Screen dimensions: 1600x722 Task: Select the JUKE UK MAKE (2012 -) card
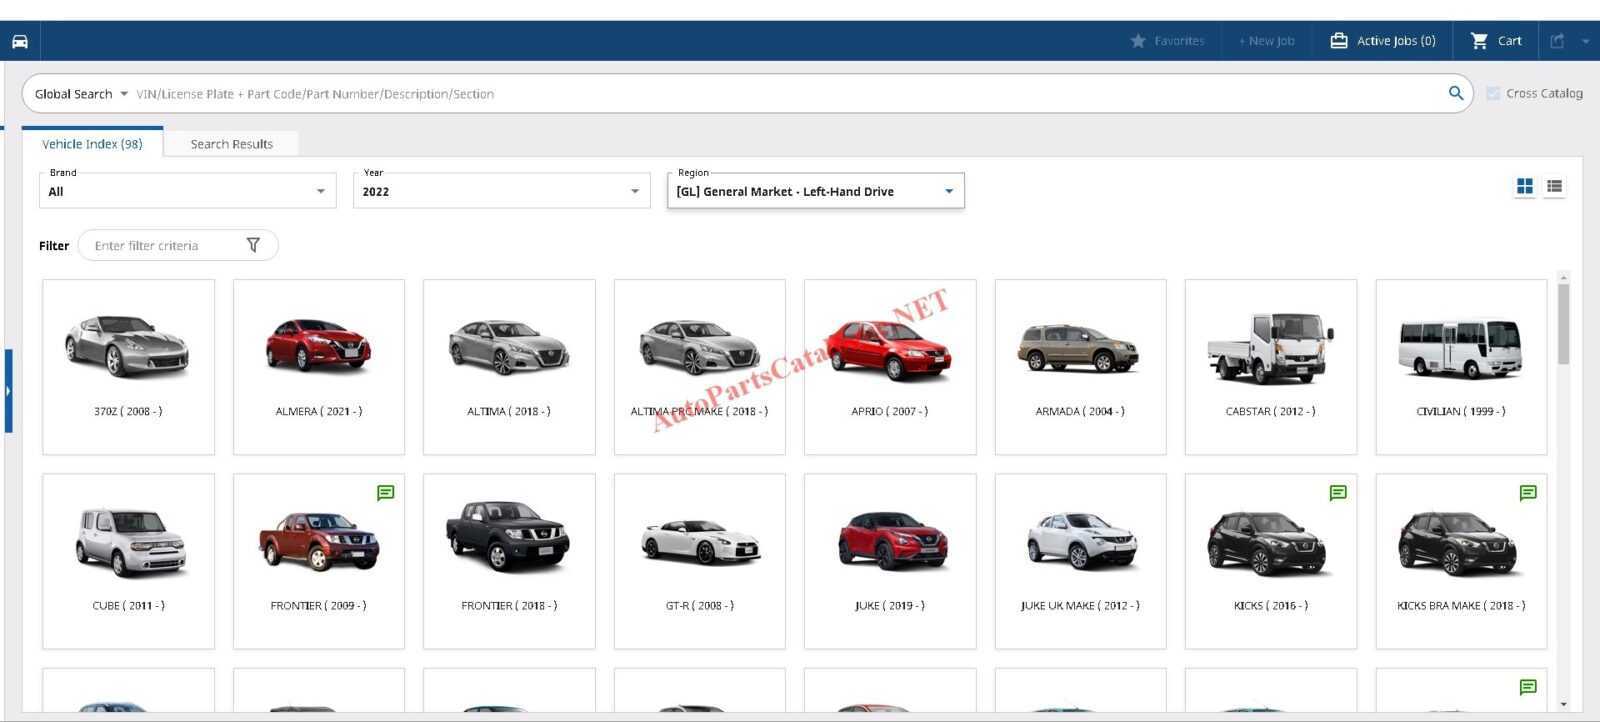1081,561
